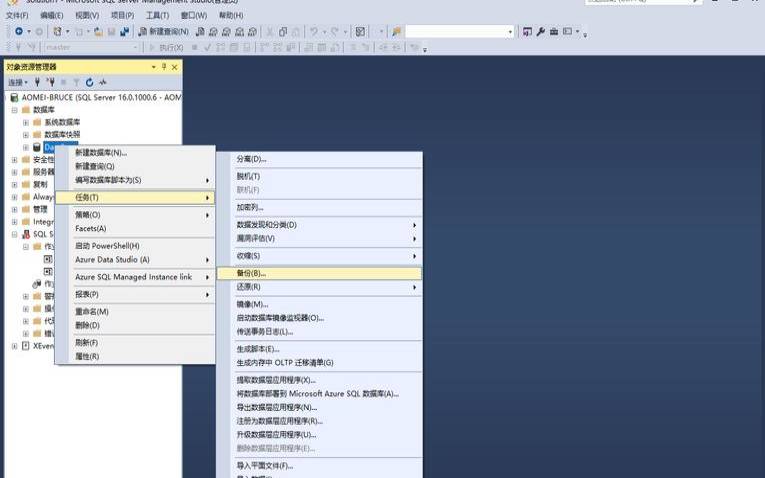Open Activity Monitor from Object Explorer toolbar
765x478 pixels.
(102, 82)
